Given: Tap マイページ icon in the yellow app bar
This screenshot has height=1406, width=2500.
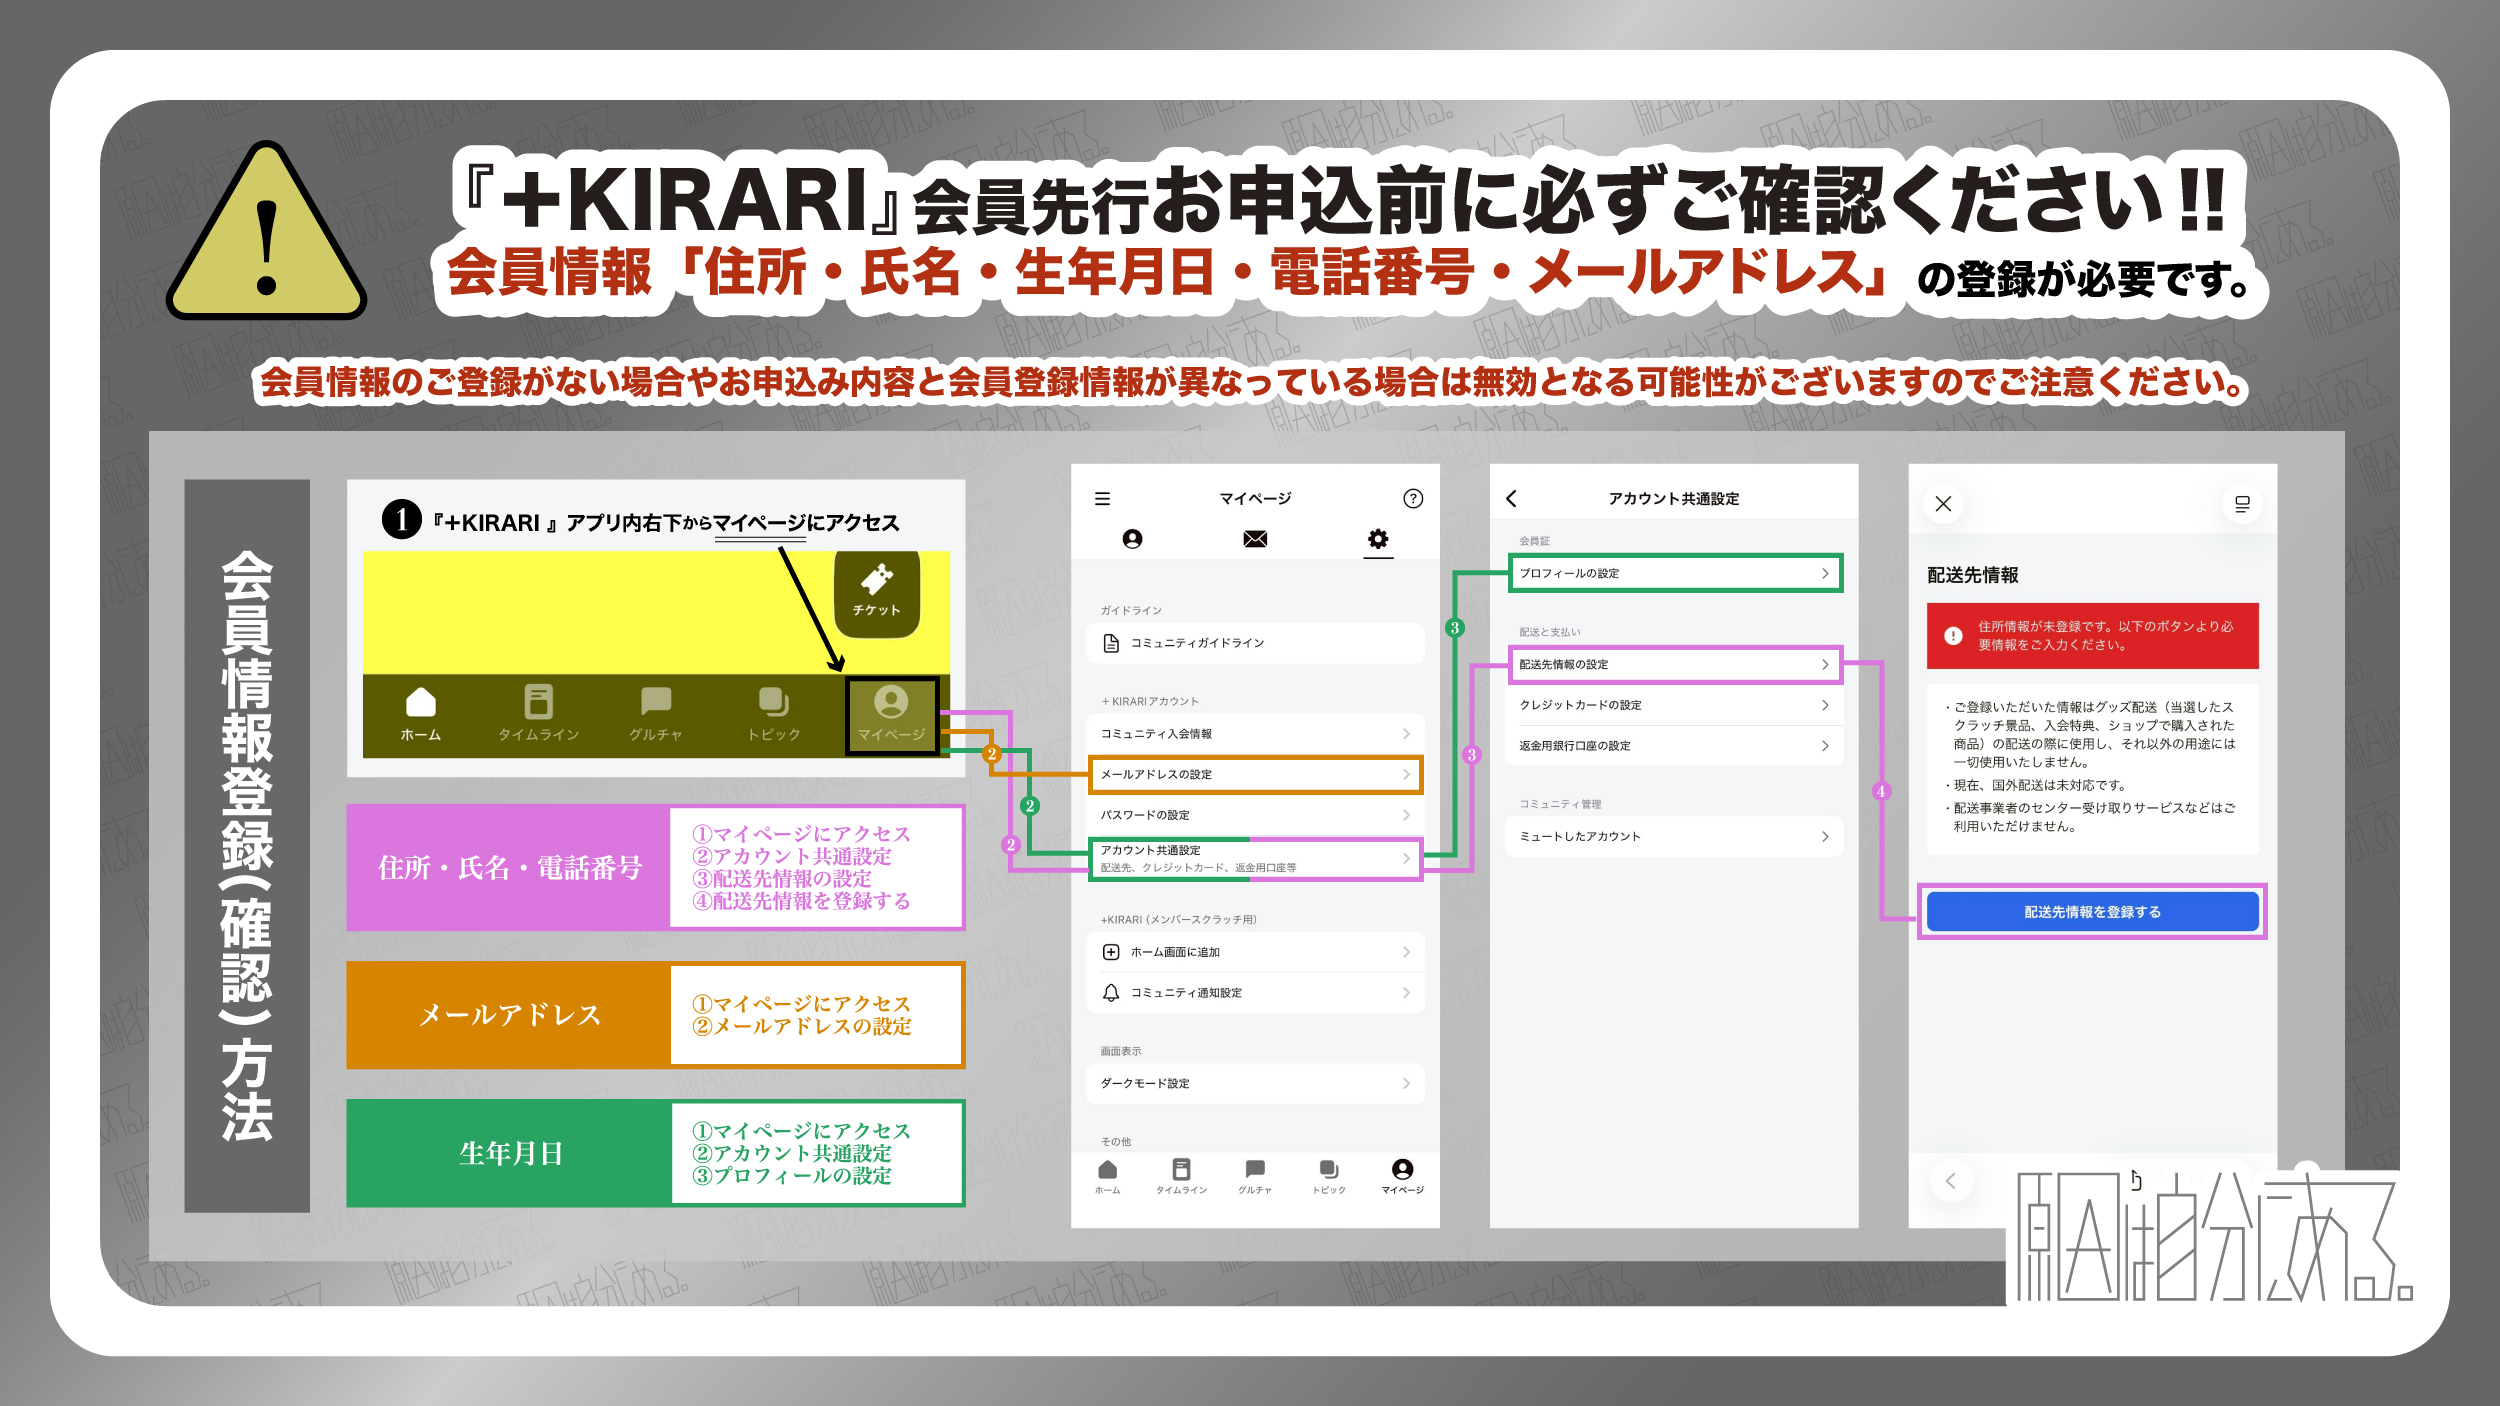Looking at the screenshot, I should (891, 714).
